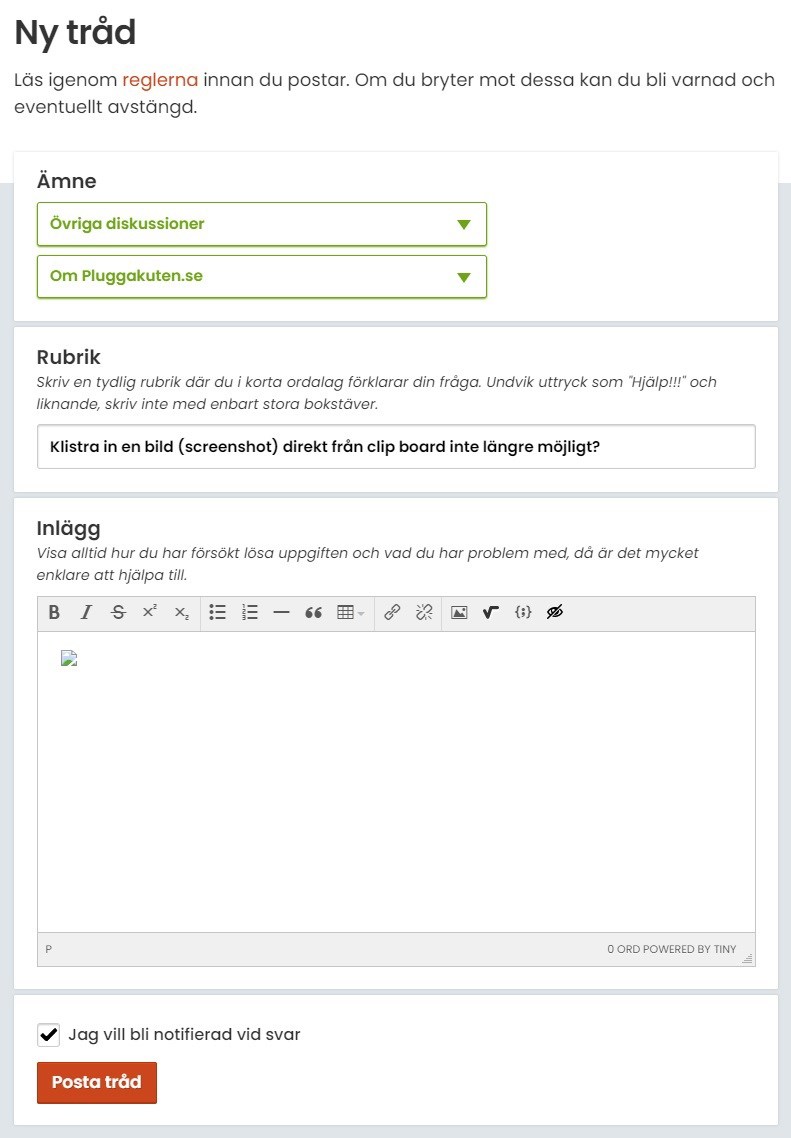The width and height of the screenshot is (791, 1138).
Task: Open the insert image dialog
Action: 459,613
